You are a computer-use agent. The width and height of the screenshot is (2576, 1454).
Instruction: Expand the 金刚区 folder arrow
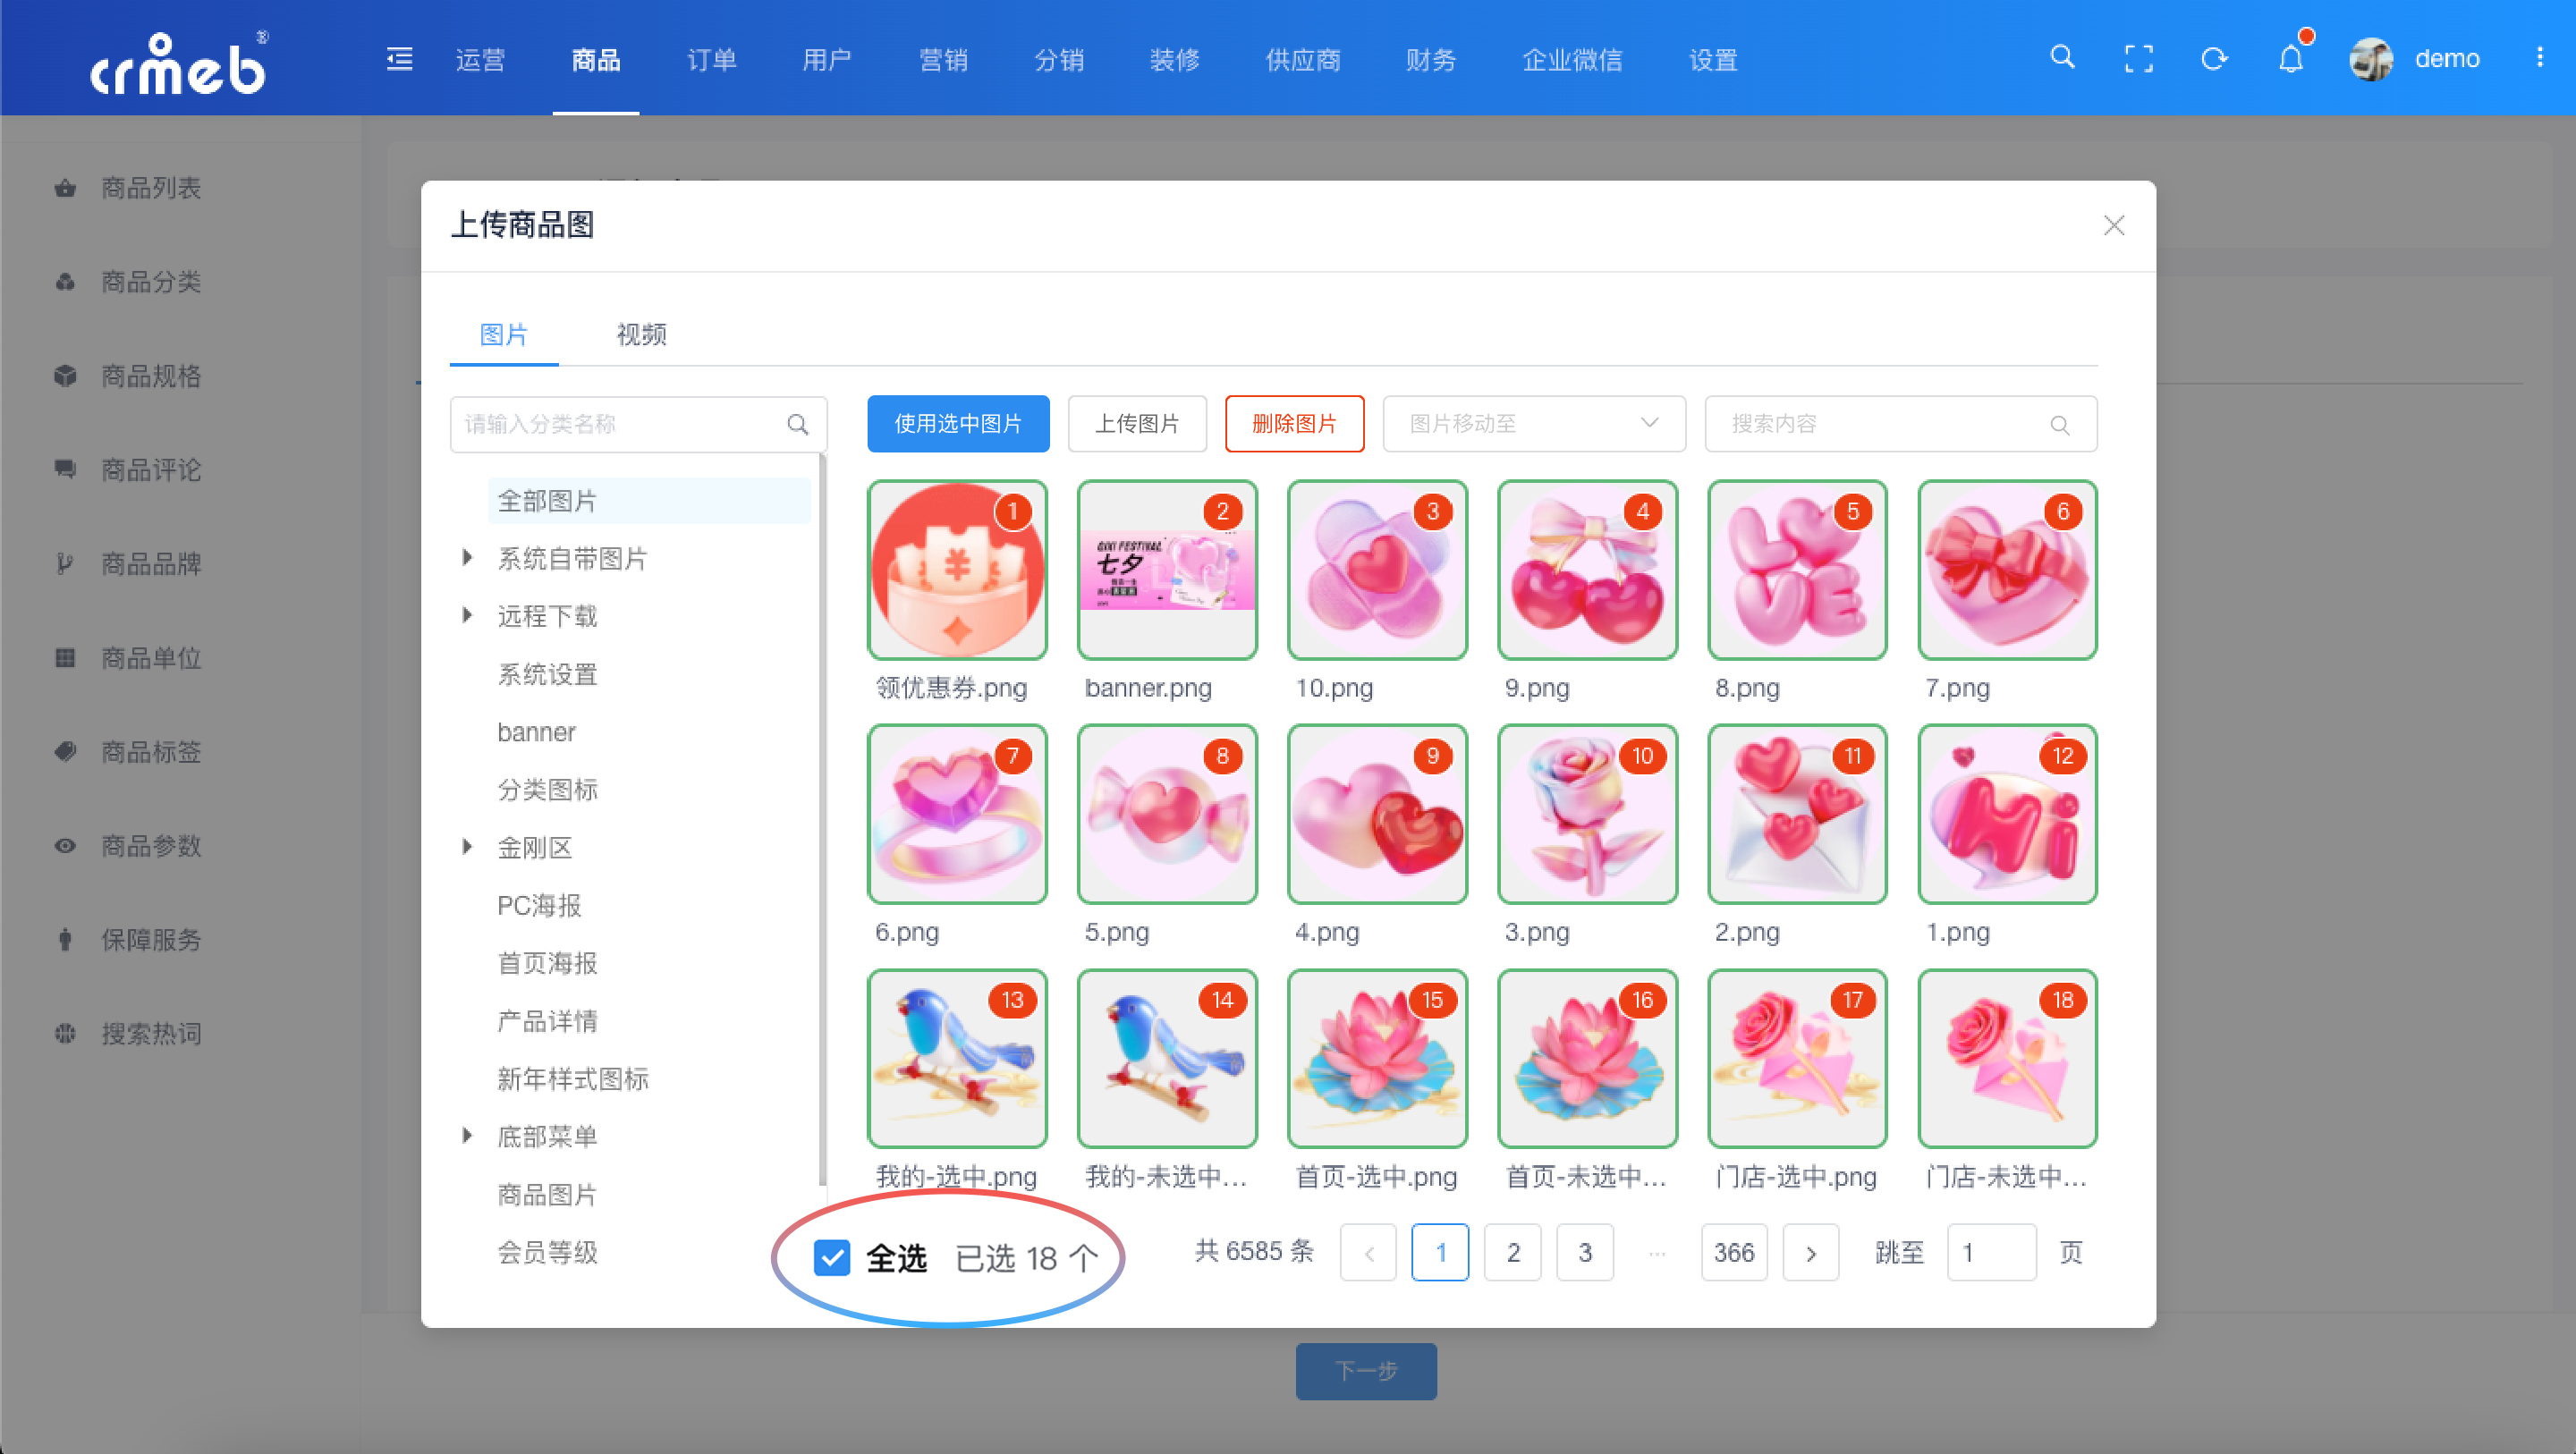click(x=467, y=847)
